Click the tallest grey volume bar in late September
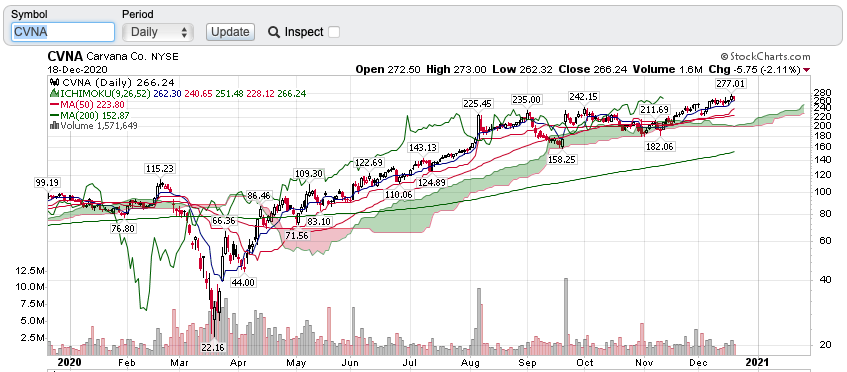Image resolution: width=847 pixels, height=372 pixels. 566,317
